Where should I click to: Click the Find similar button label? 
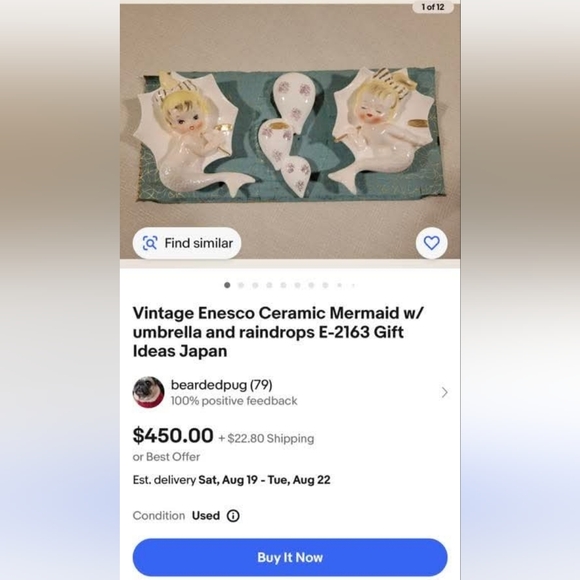point(199,243)
